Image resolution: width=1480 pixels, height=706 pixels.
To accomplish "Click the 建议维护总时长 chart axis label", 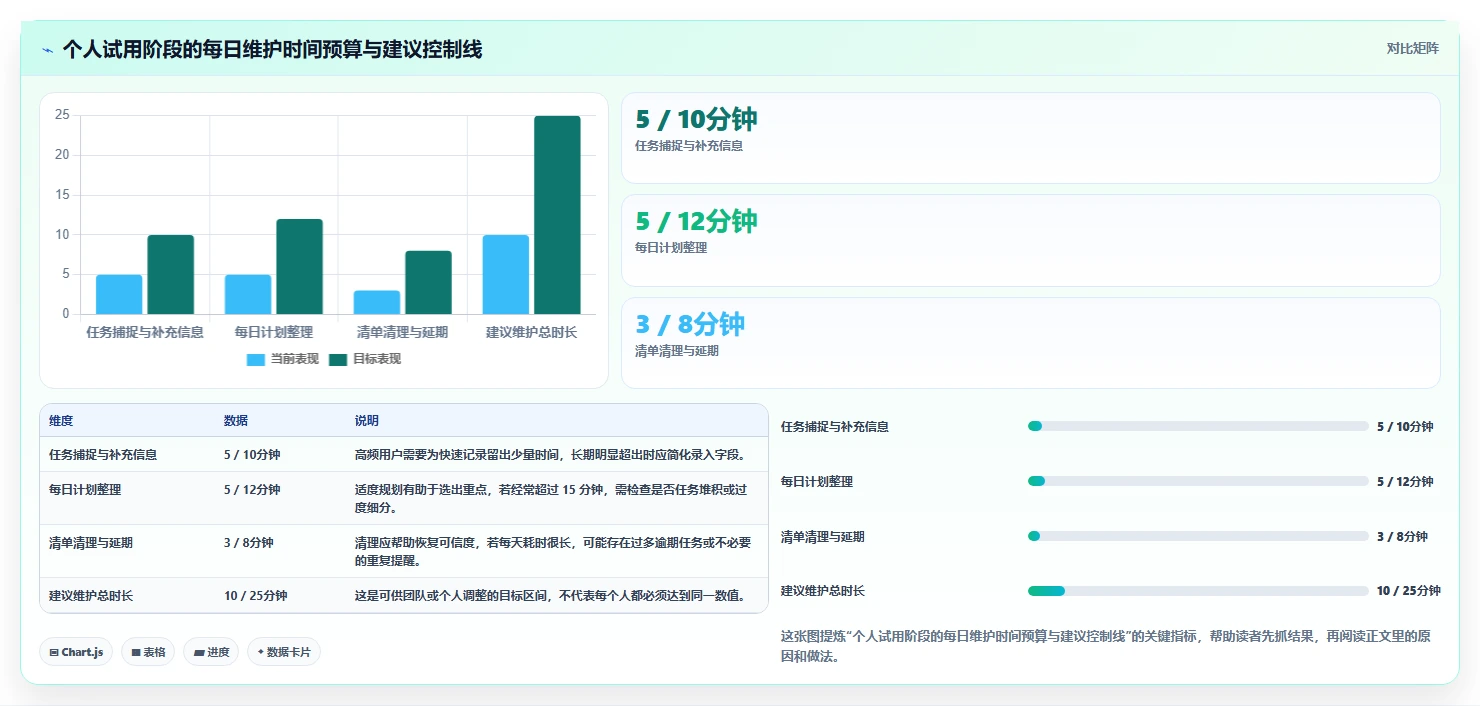I will click(531, 332).
